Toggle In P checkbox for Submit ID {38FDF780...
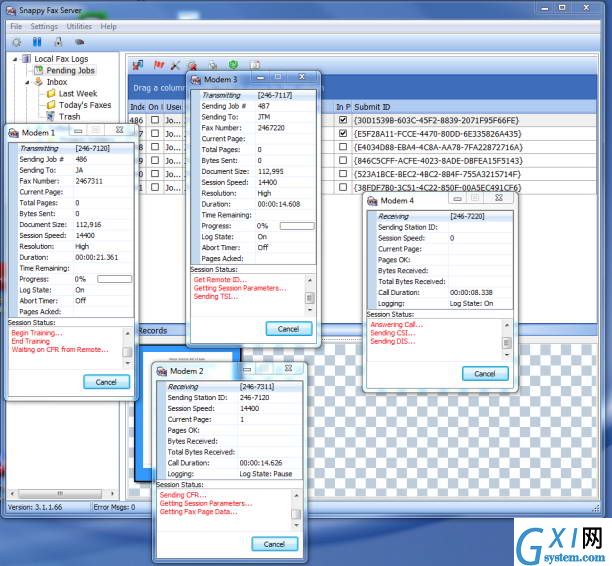Screen dimensions: 612x566 343,187
